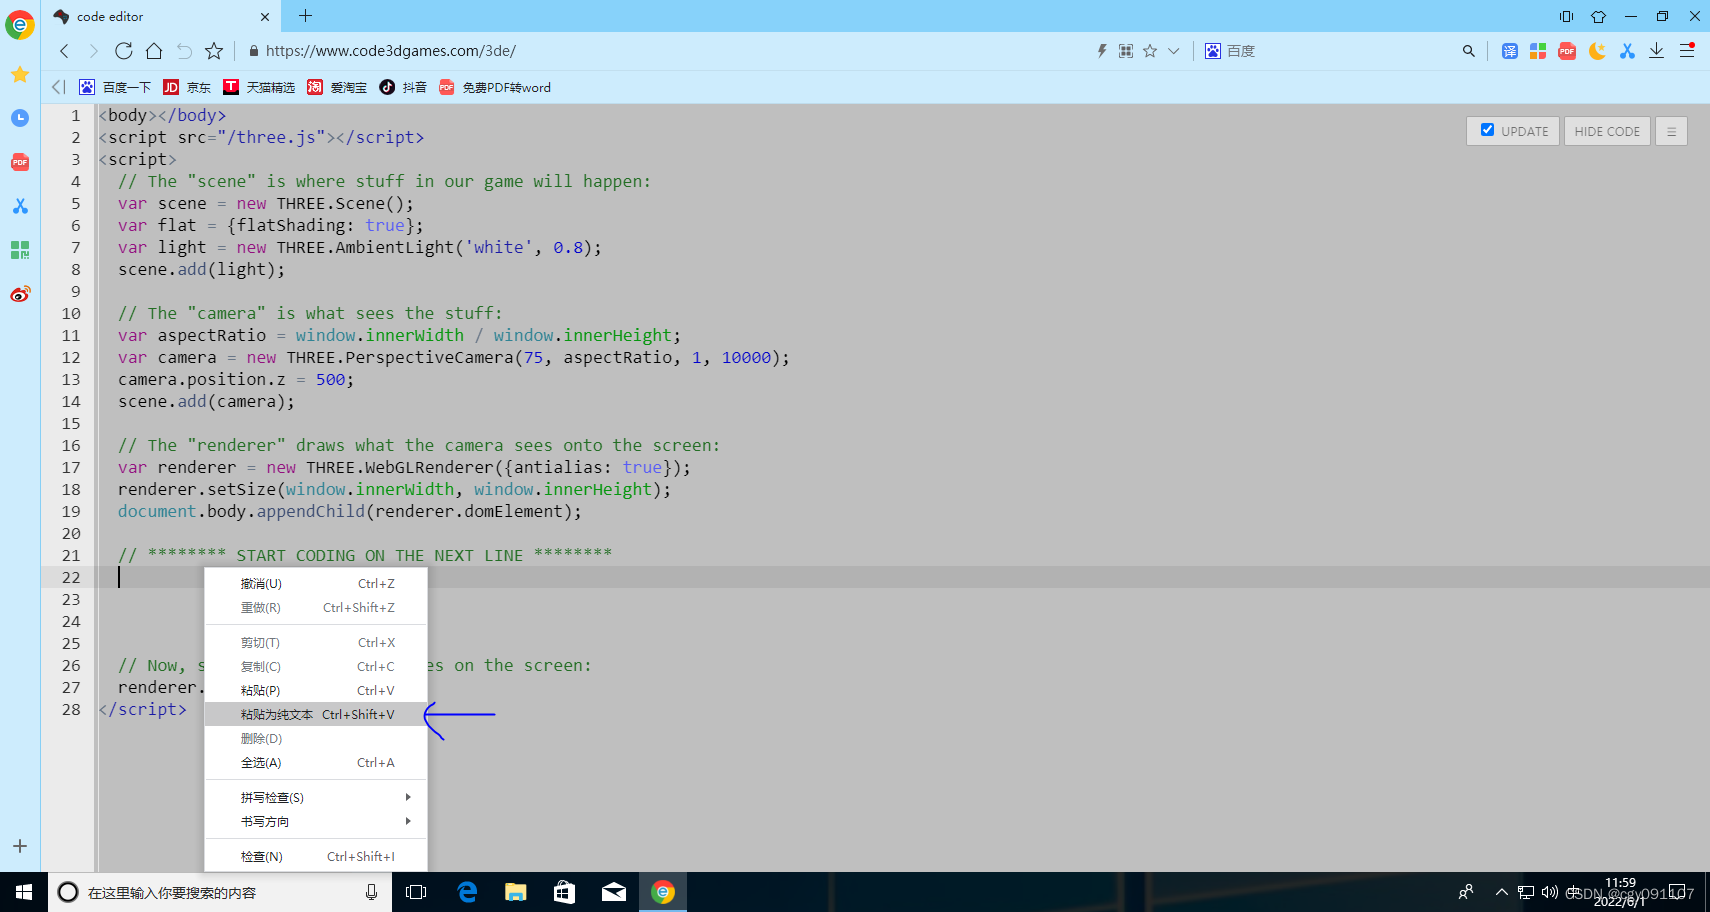Open the green apps icon in the sidebar
This screenshot has height=912, width=1710.
(20, 250)
